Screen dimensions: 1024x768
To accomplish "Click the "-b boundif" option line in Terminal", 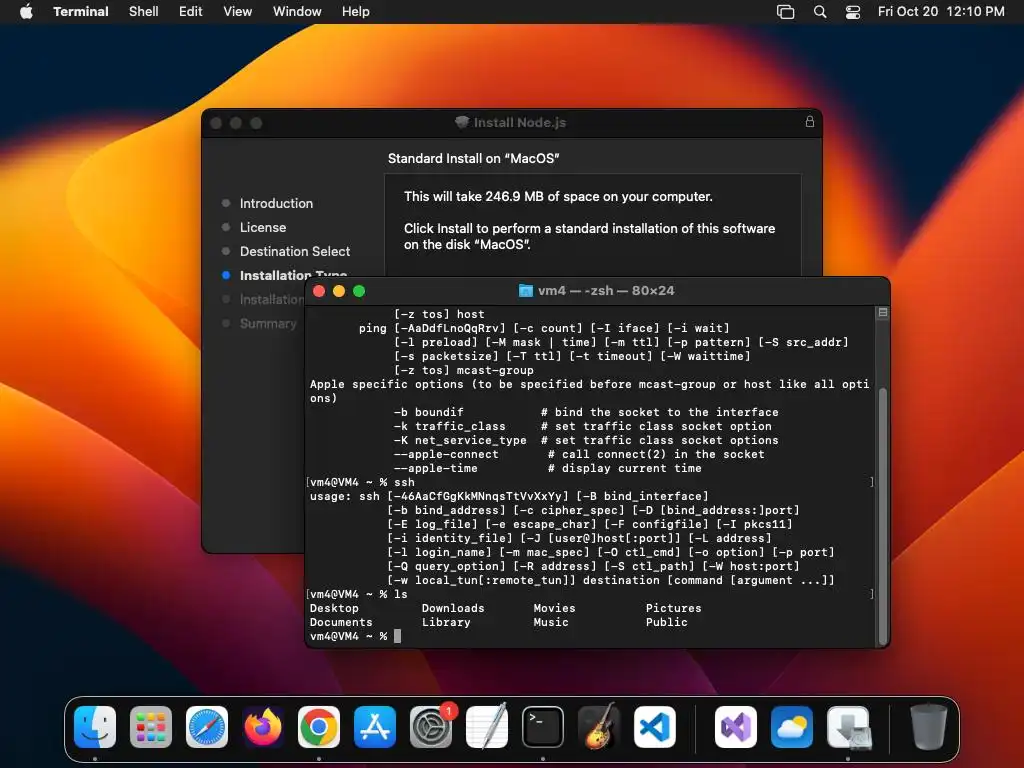I will tap(586, 412).
